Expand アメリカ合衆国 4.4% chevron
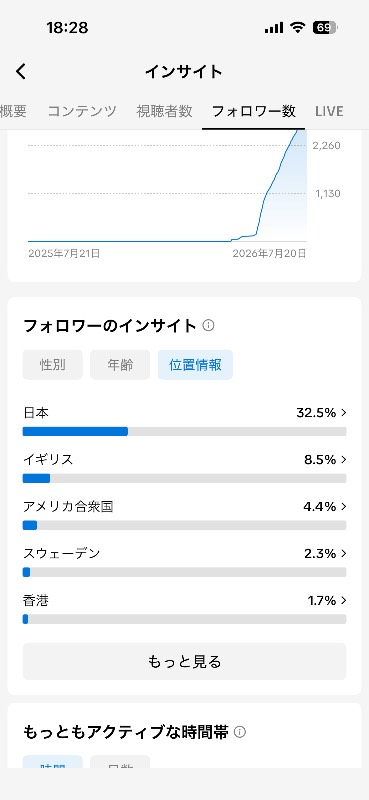 [x=343, y=507]
